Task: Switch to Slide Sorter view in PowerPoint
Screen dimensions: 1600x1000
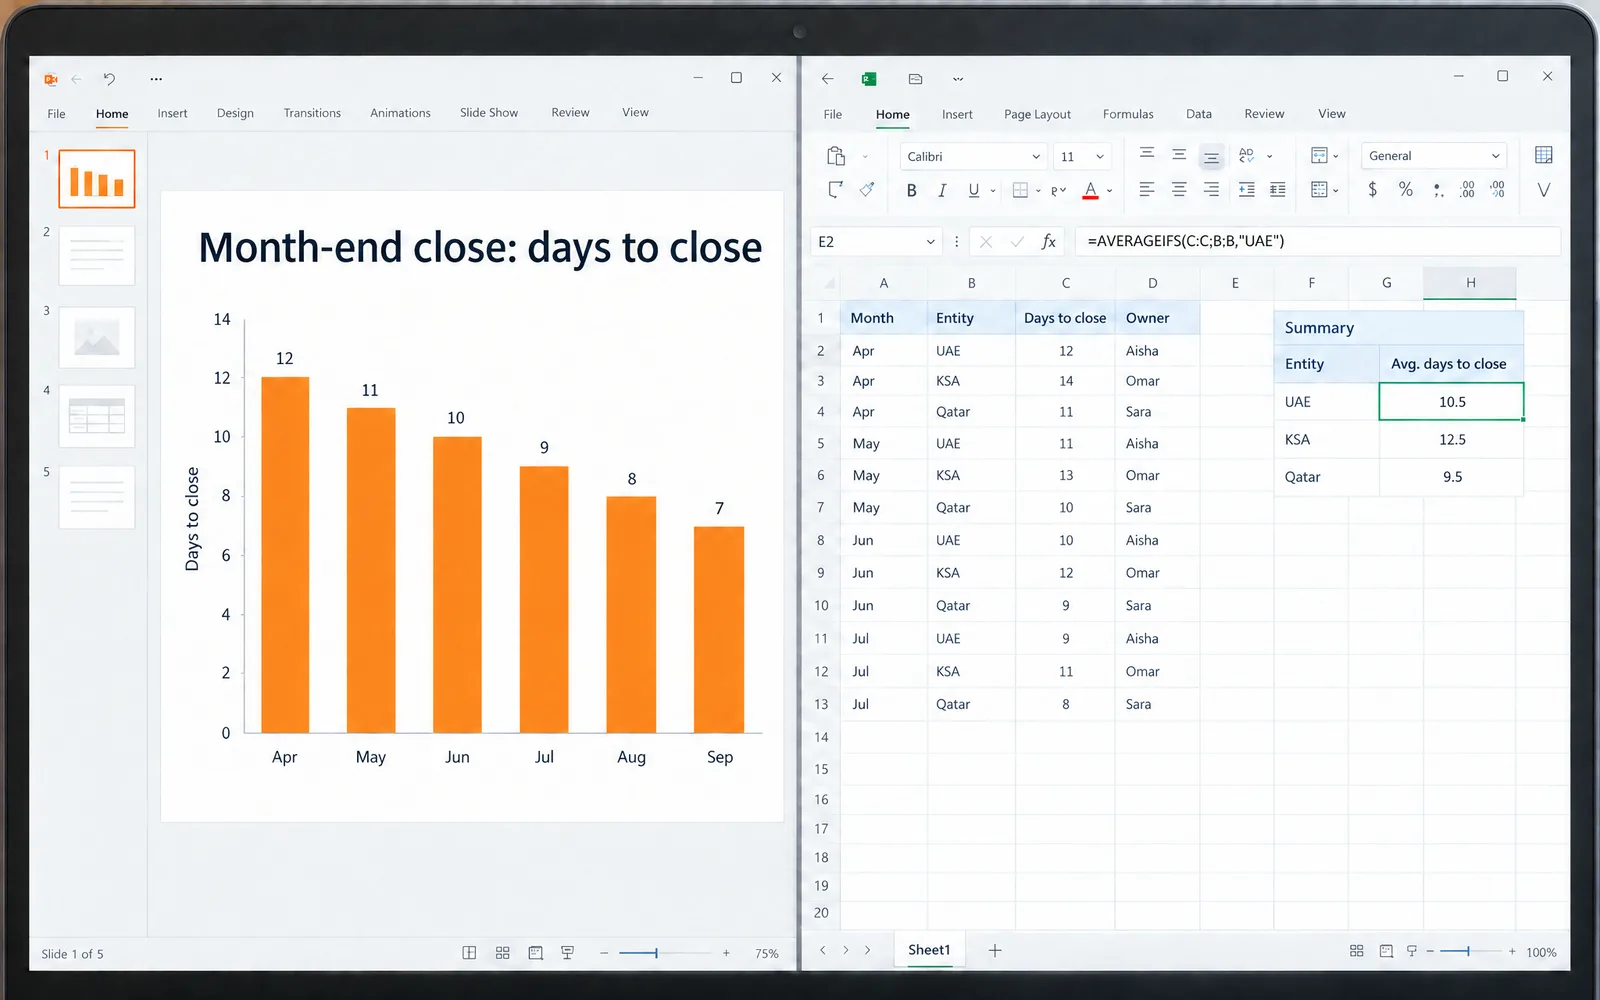Action: click(502, 953)
